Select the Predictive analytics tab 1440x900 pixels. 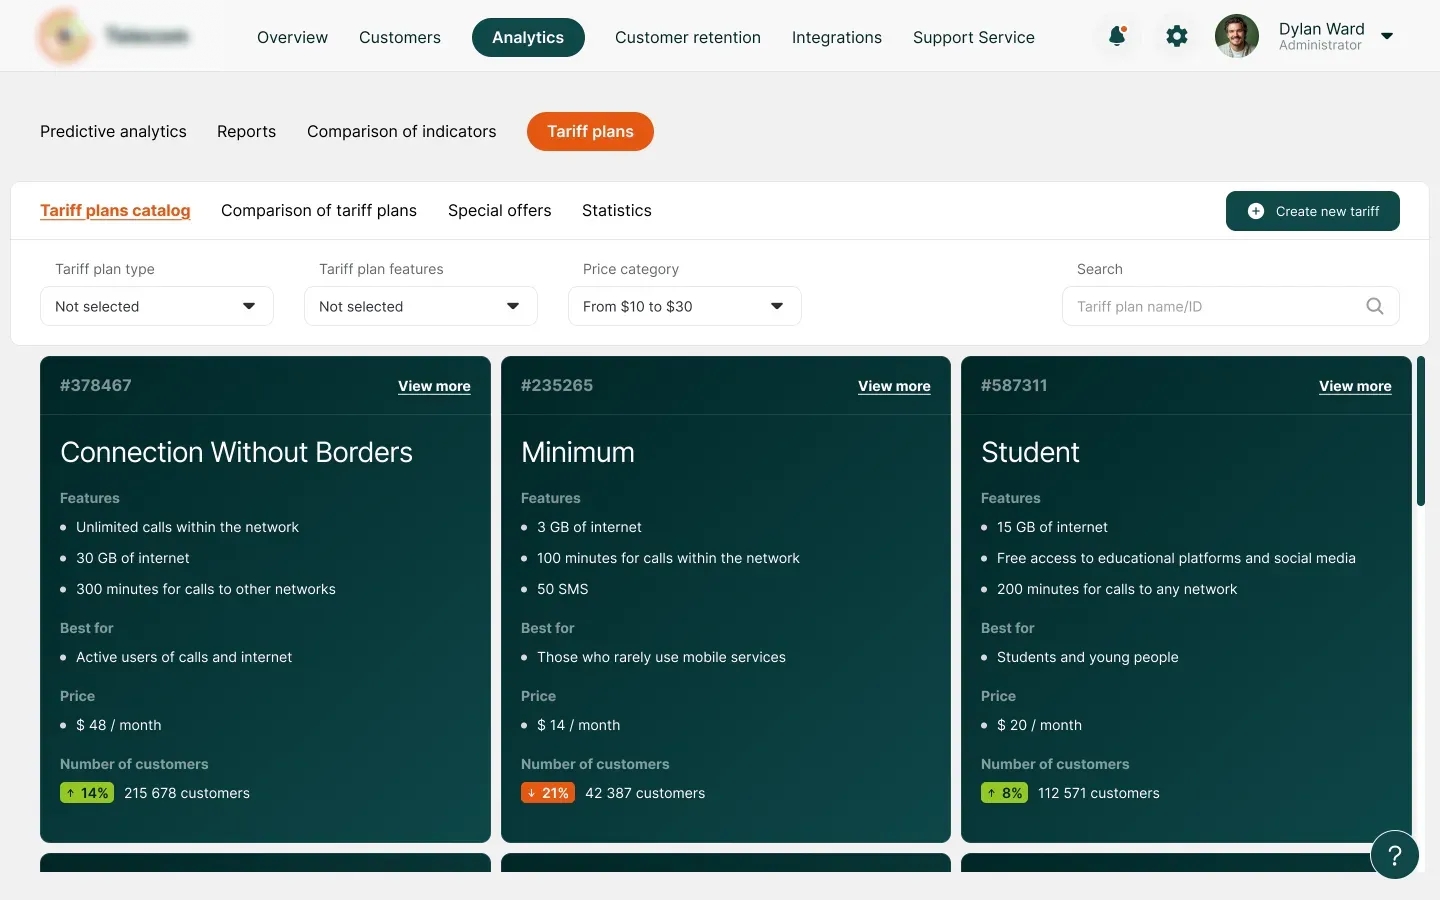(113, 131)
